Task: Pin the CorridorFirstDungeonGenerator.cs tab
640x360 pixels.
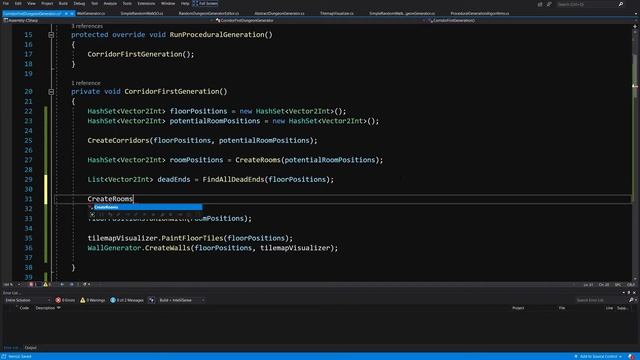Action: click(x=66, y=13)
